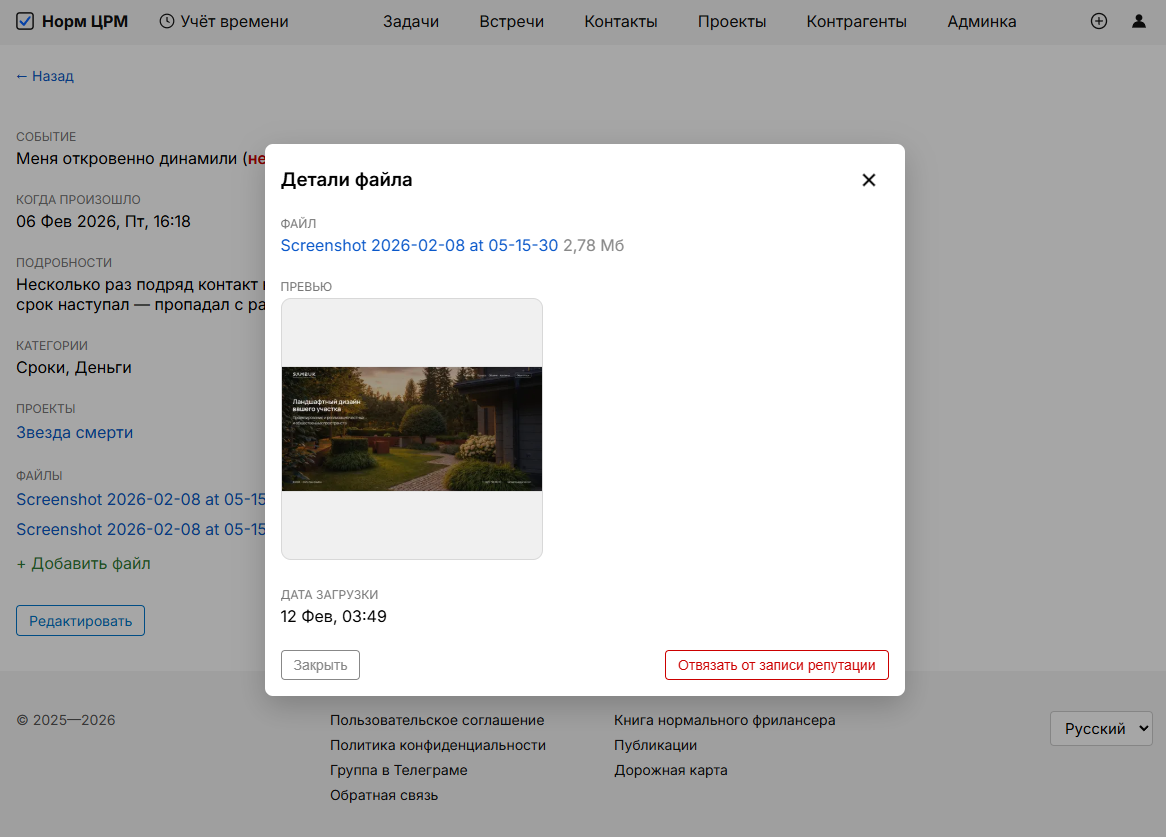Click Отвязать от записи репутации button
The width and height of the screenshot is (1166, 837).
(776, 665)
